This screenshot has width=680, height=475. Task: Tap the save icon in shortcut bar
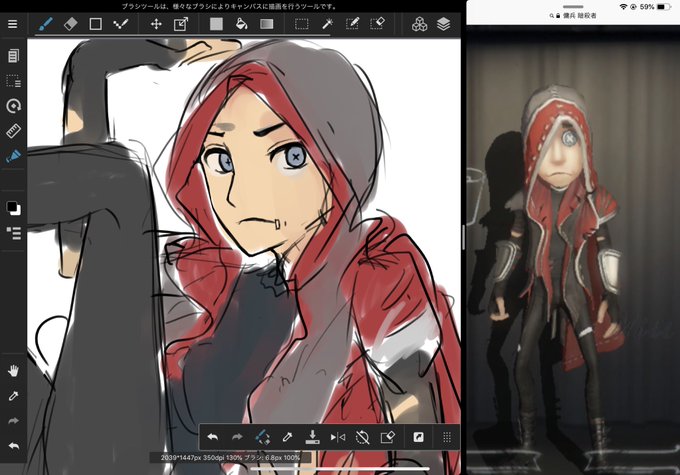(x=312, y=437)
